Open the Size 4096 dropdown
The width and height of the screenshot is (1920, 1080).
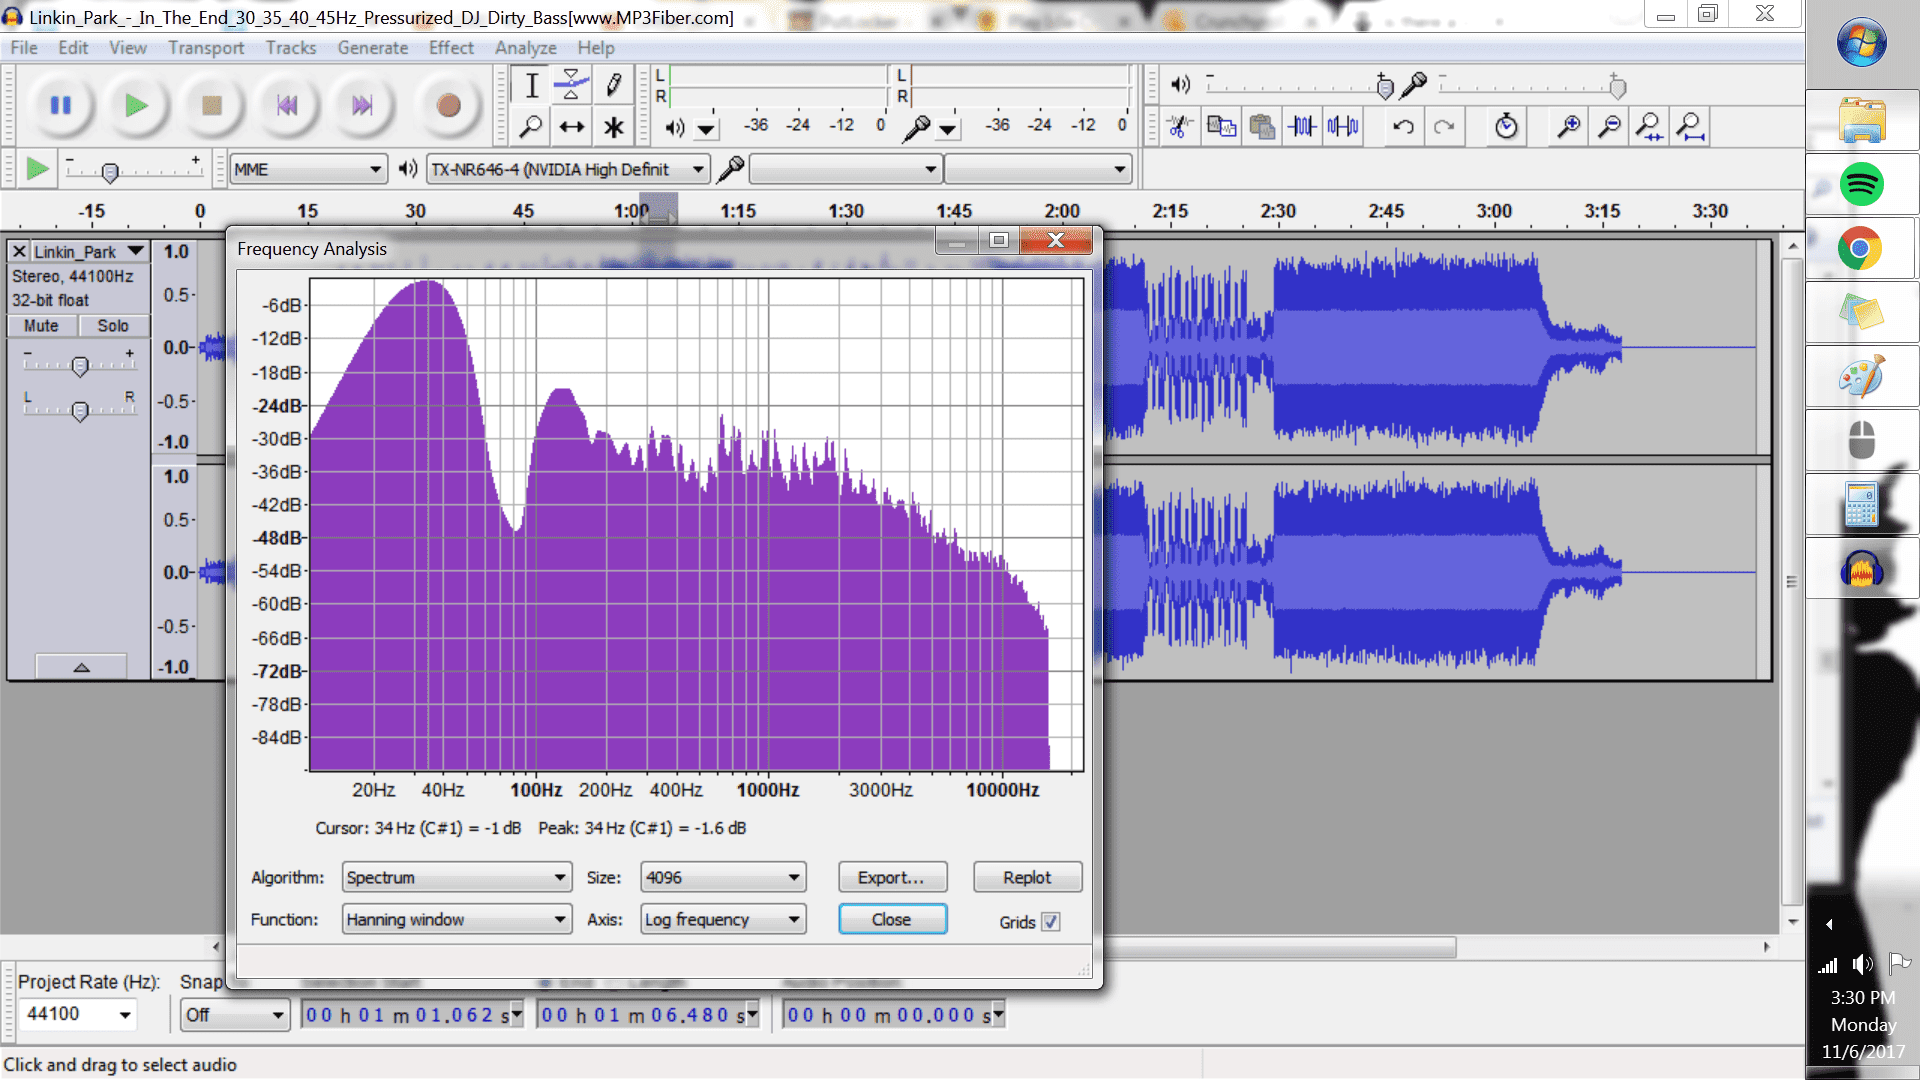click(x=723, y=877)
